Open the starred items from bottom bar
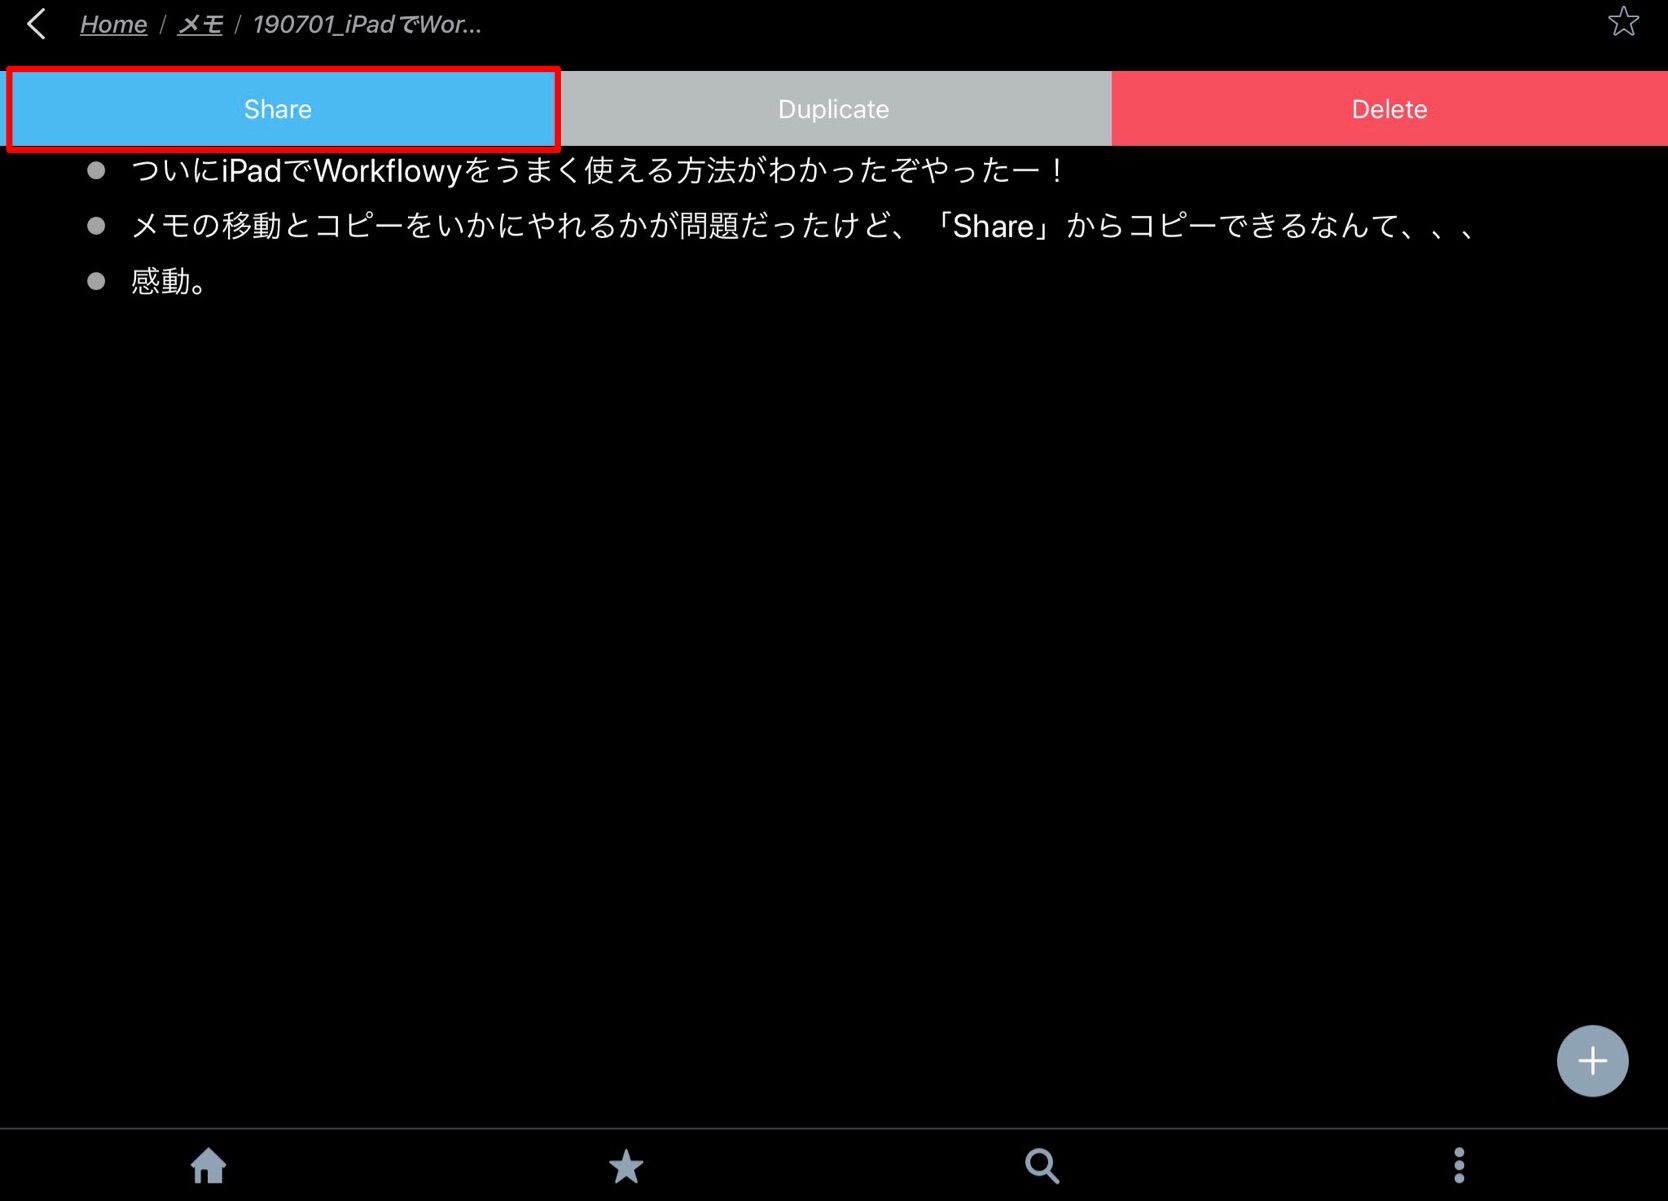Viewport: 1668px width, 1201px height. coord(625,1165)
